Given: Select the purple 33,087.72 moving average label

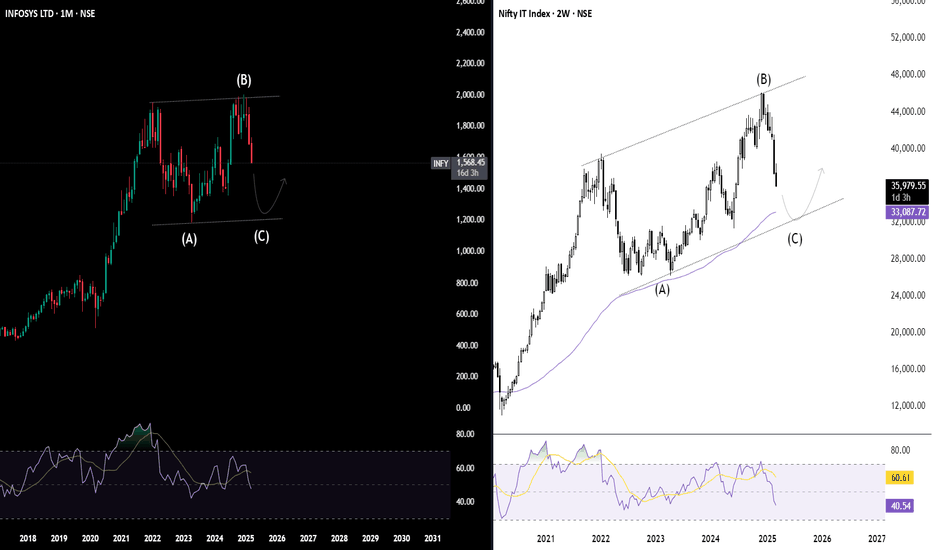Looking at the screenshot, I should click(908, 212).
